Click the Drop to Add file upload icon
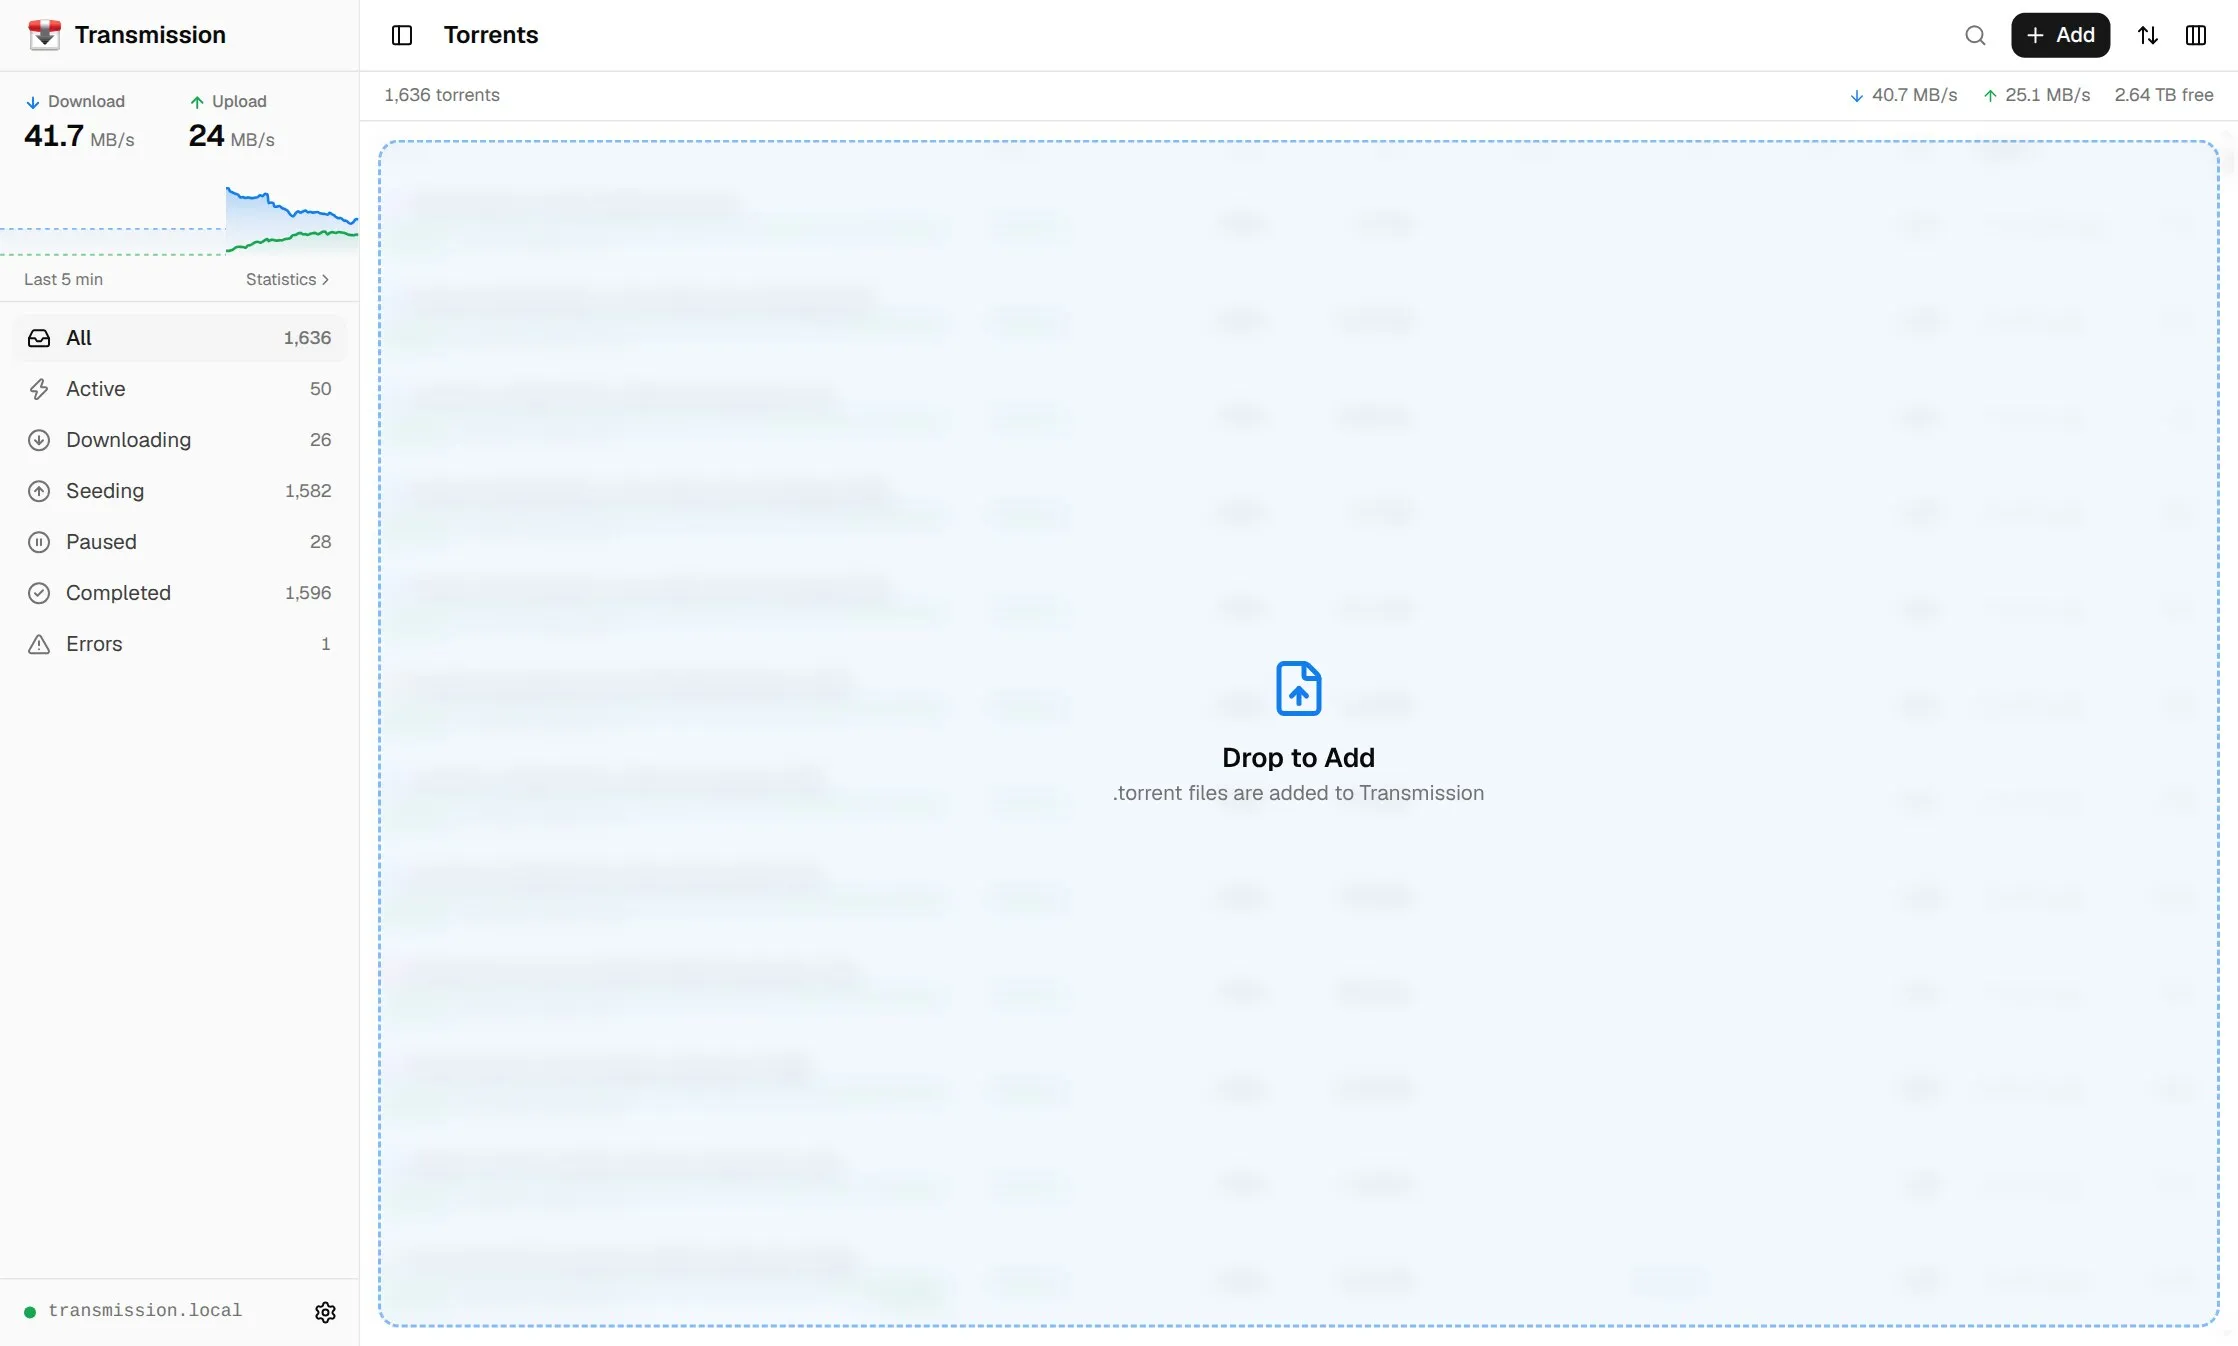 pos(1299,688)
